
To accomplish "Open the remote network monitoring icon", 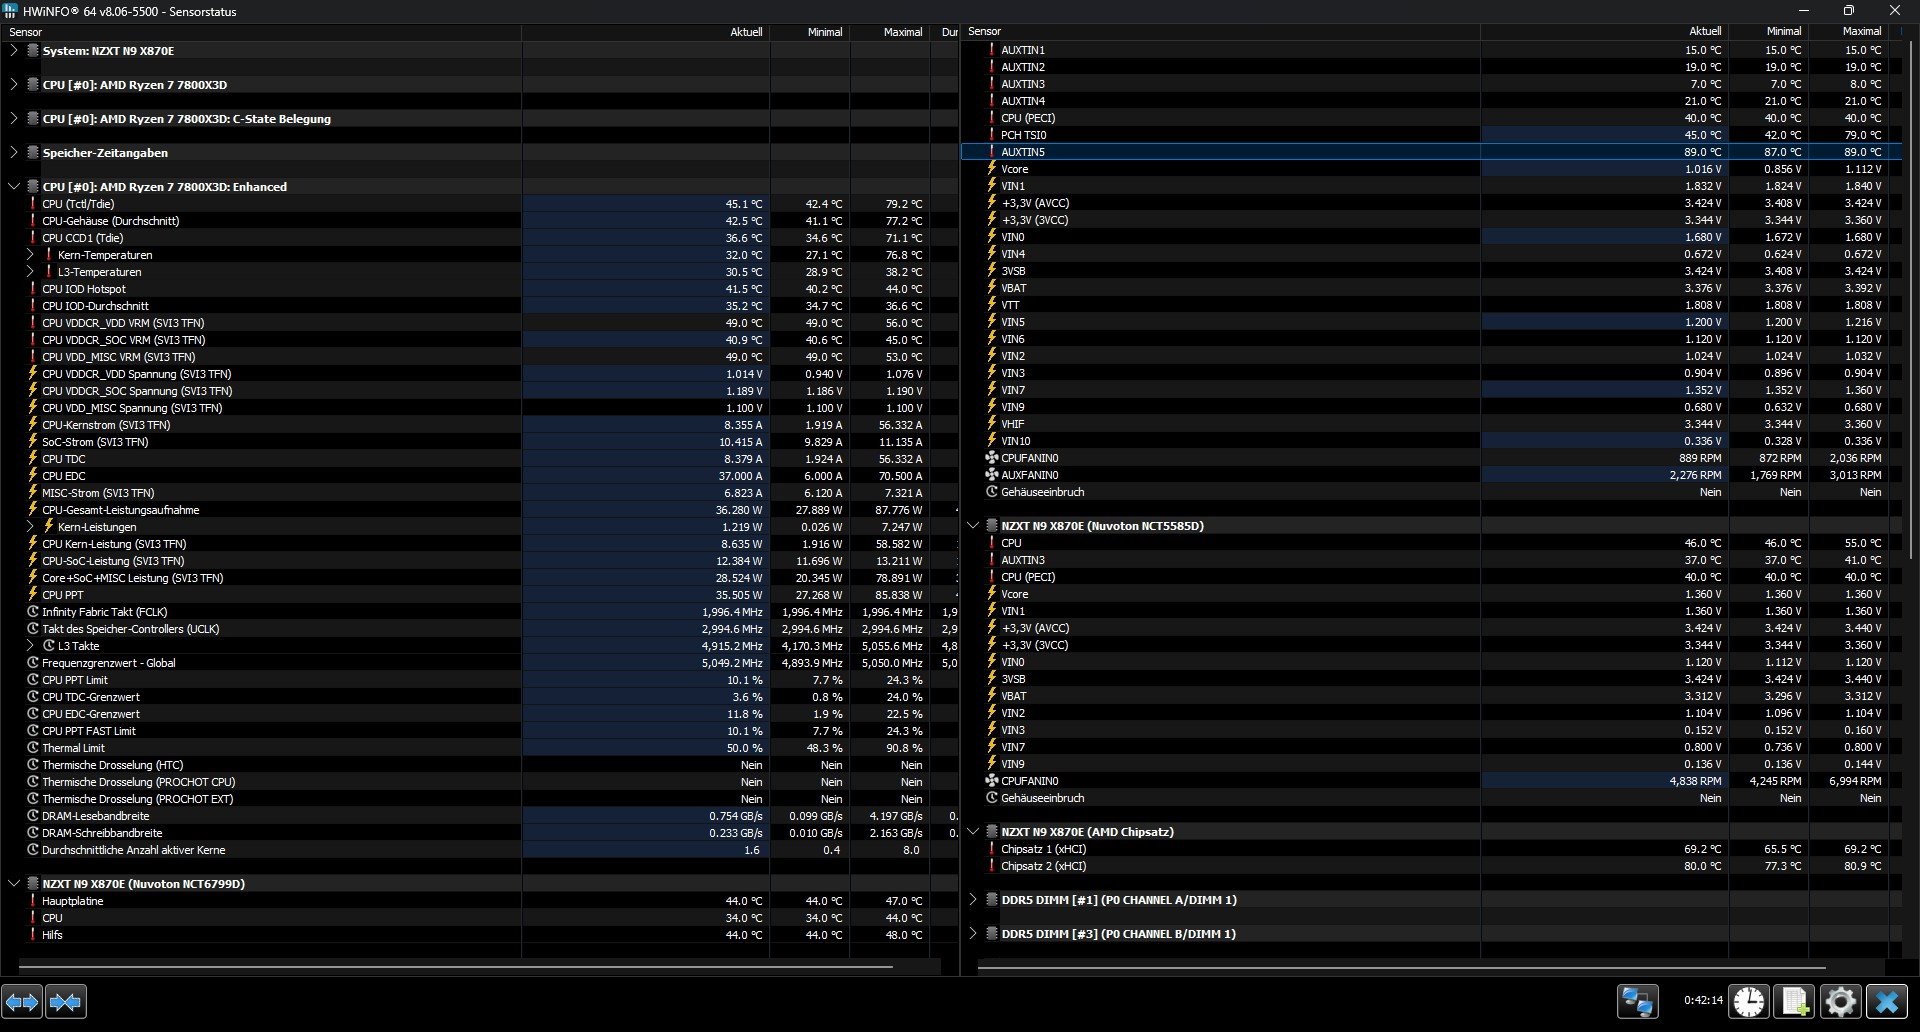I will coord(1638,1001).
